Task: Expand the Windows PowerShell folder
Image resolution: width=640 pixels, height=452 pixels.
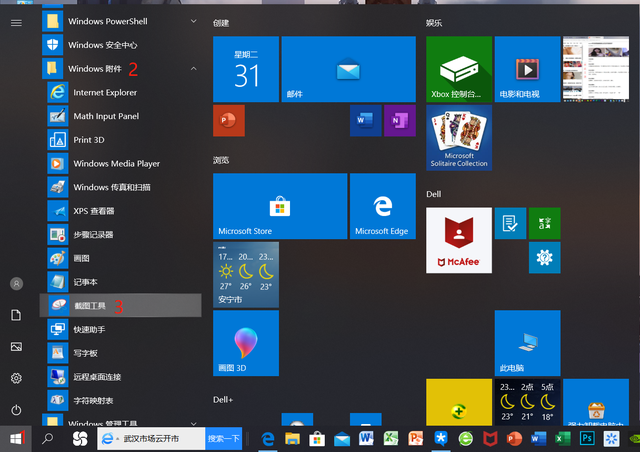Action: coord(193,20)
